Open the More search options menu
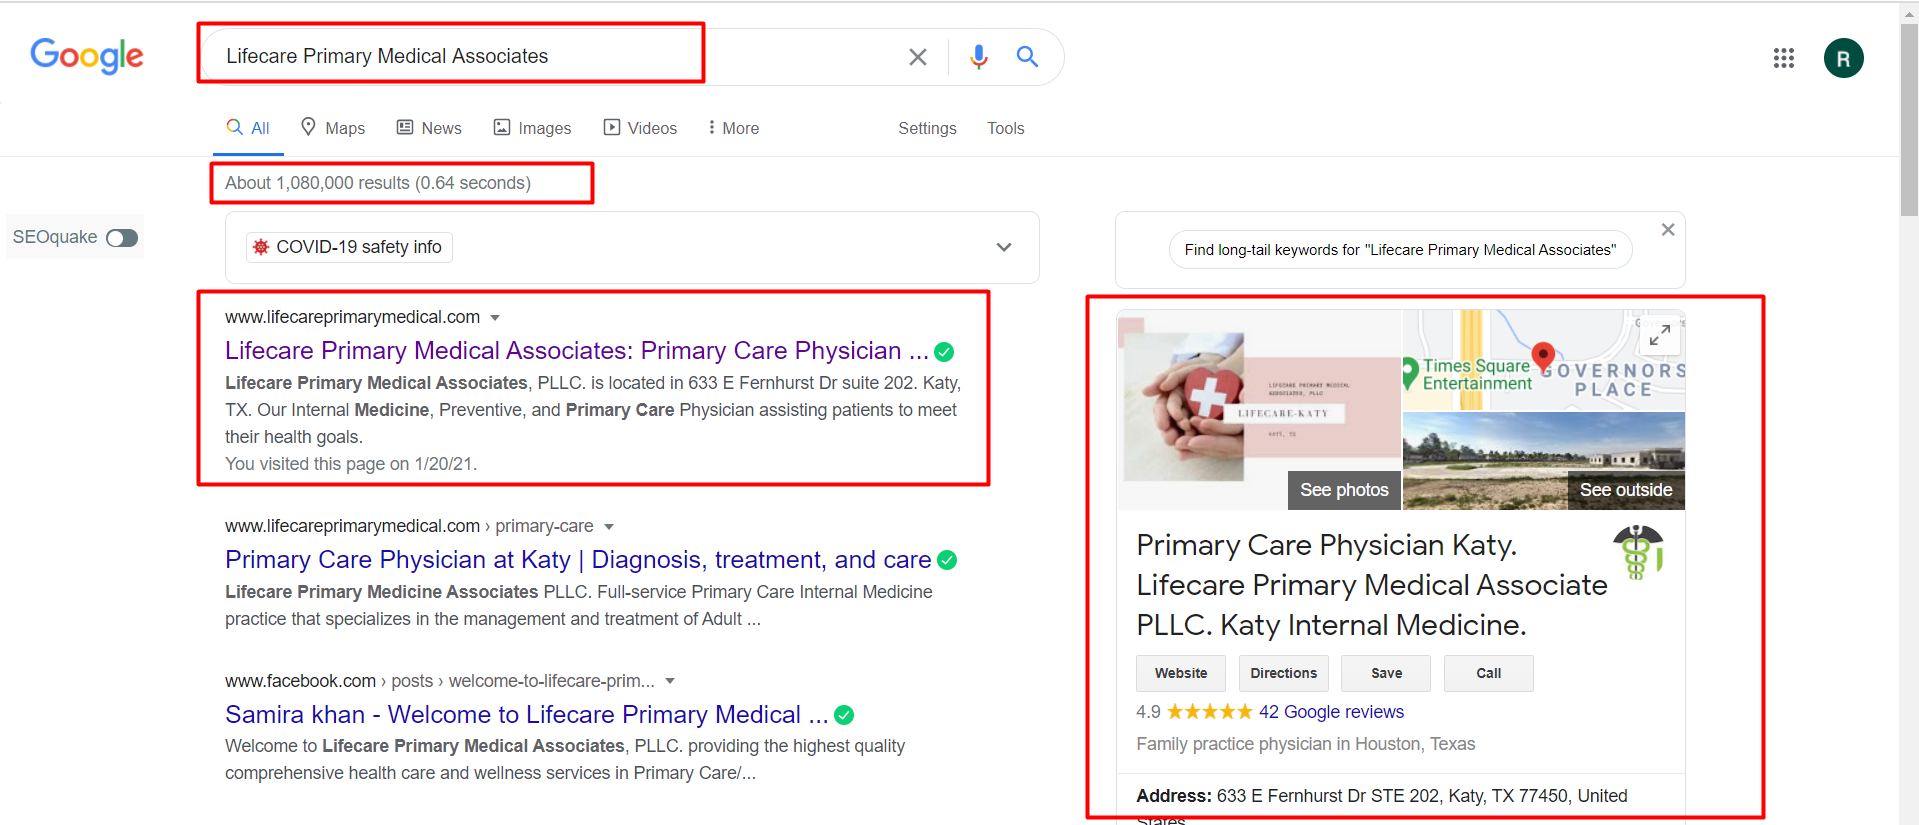 (733, 128)
